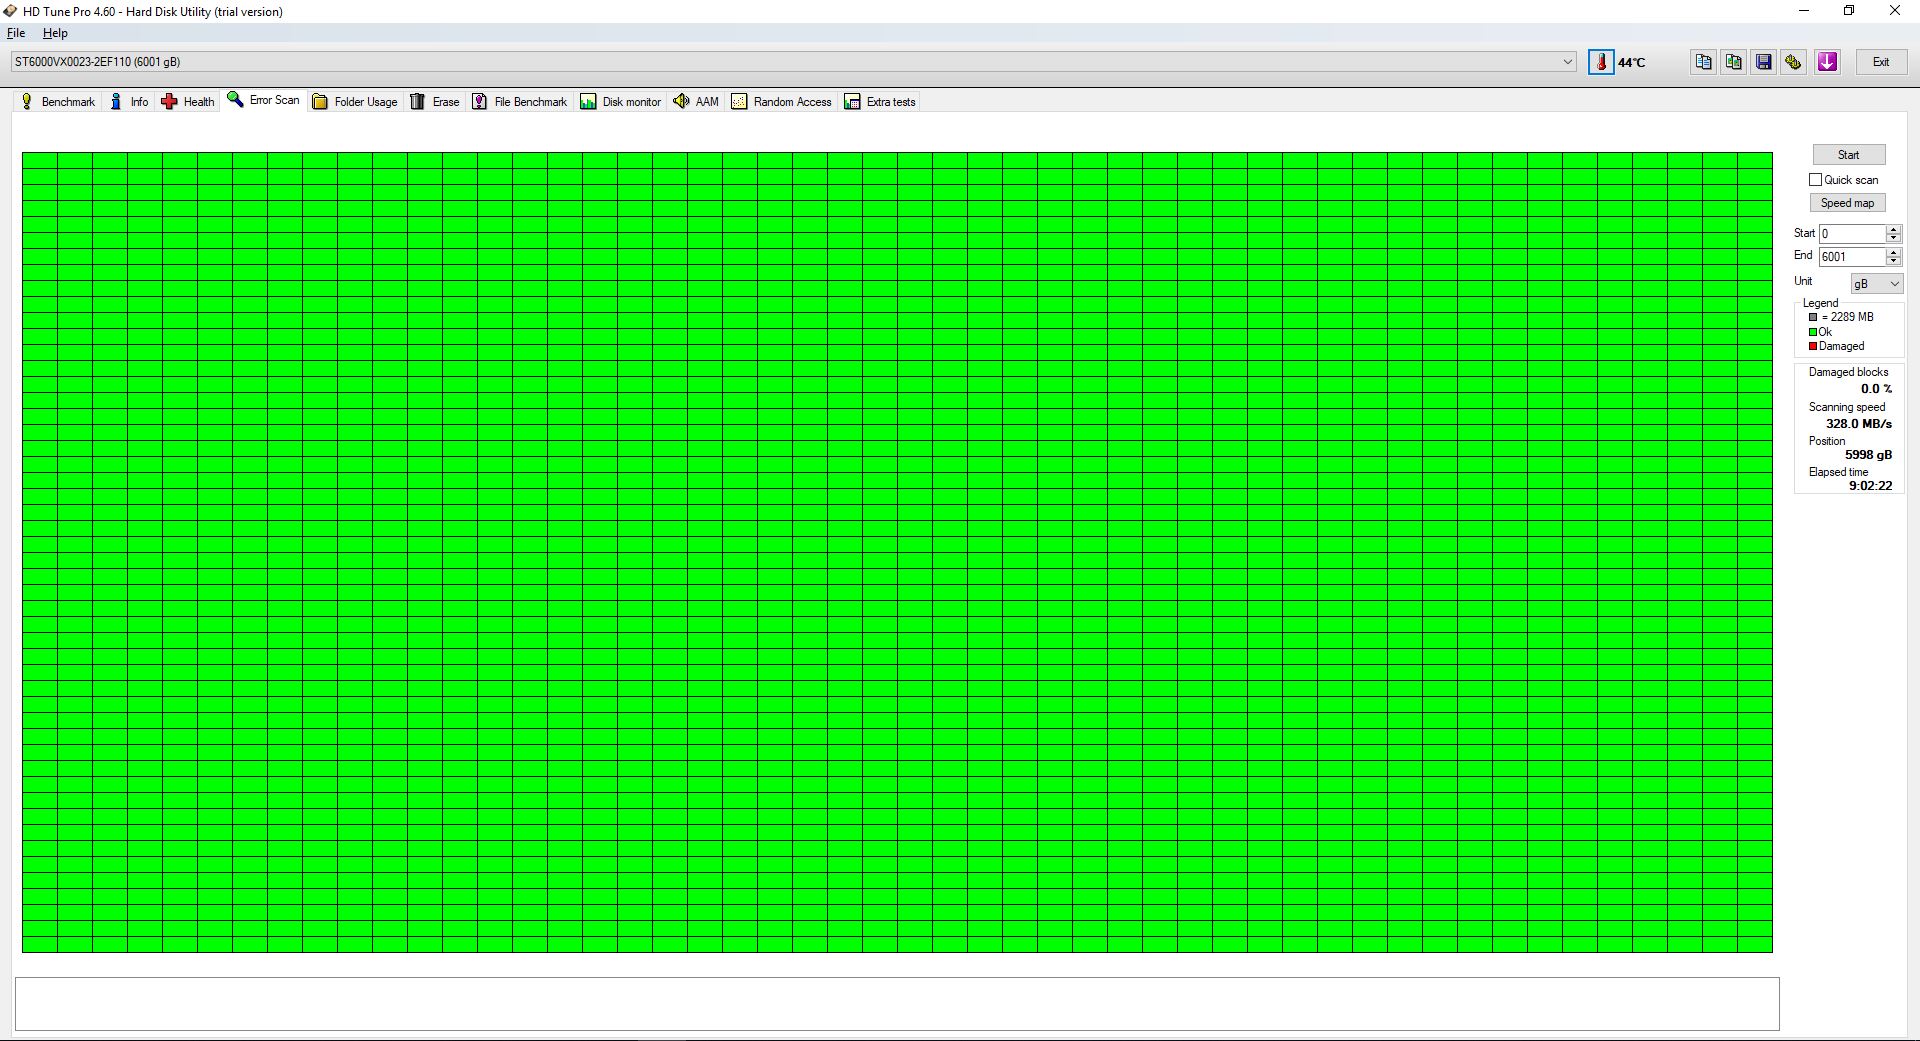Open the Random Access test
Image resolution: width=1920 pixels, height=1041 pixels.
[x=782, y=101]
